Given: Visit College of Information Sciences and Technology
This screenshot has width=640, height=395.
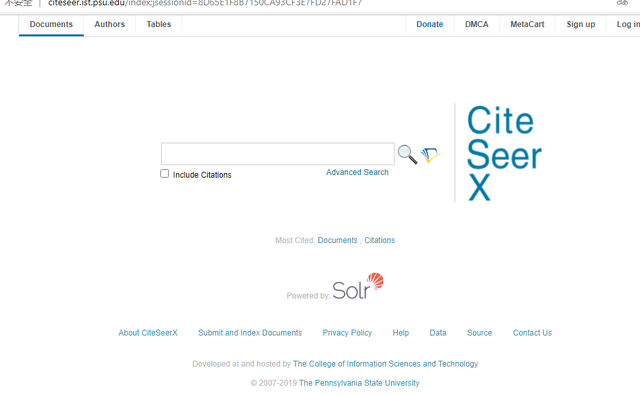Looking at the screenshot, I should pos(385,364).
